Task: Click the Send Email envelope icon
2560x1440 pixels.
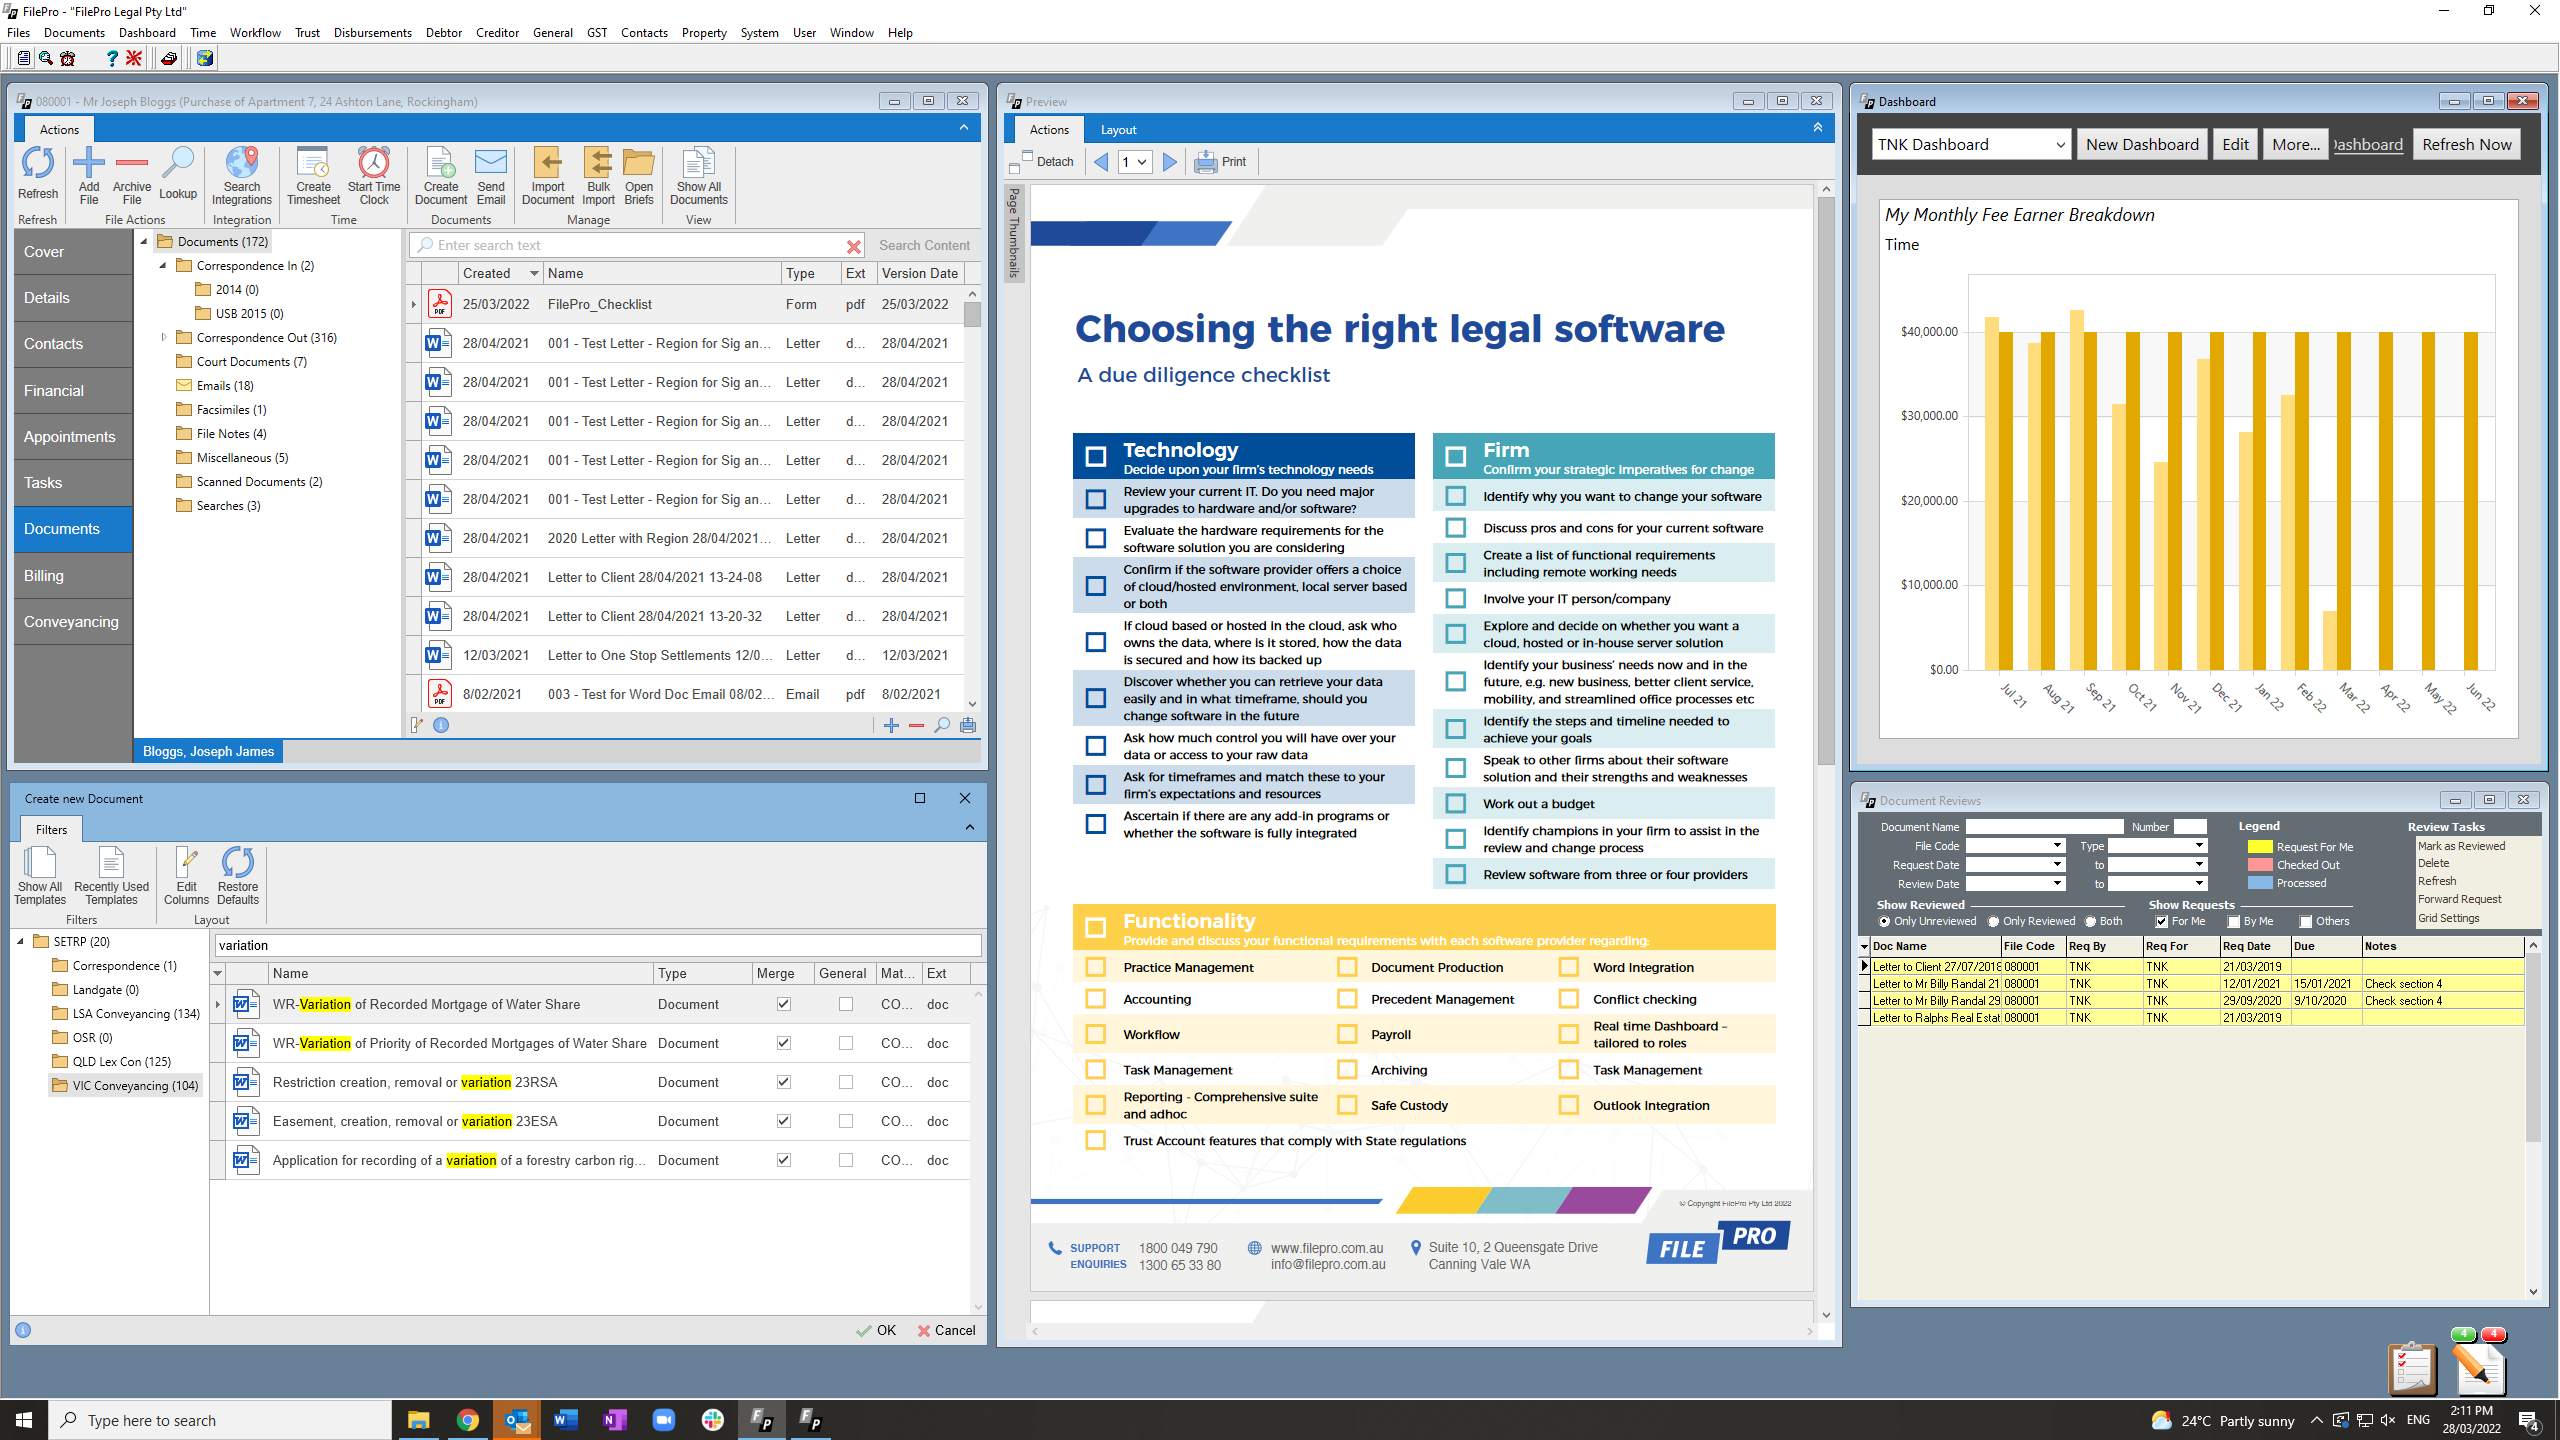Action: point(490,163)
